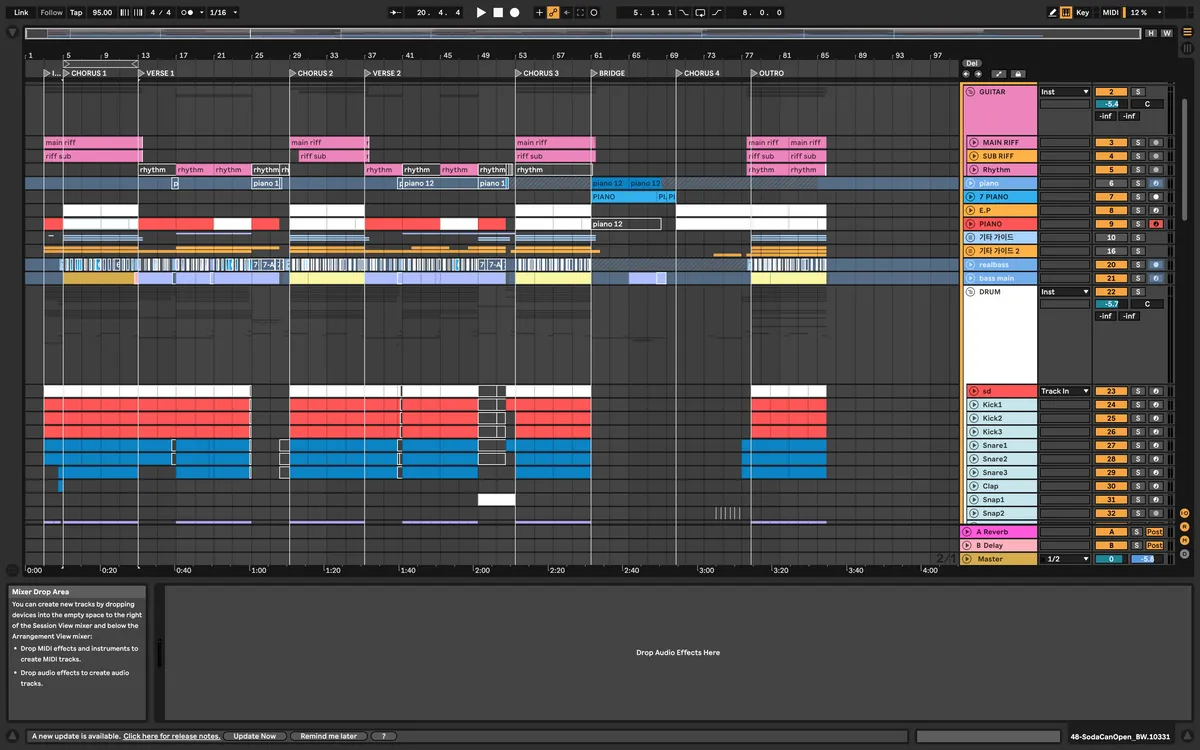This screenshot has height=750, width=1200.
Task: Open the Master 1/2 output dropdown
Action: (x=1064, y=559)
